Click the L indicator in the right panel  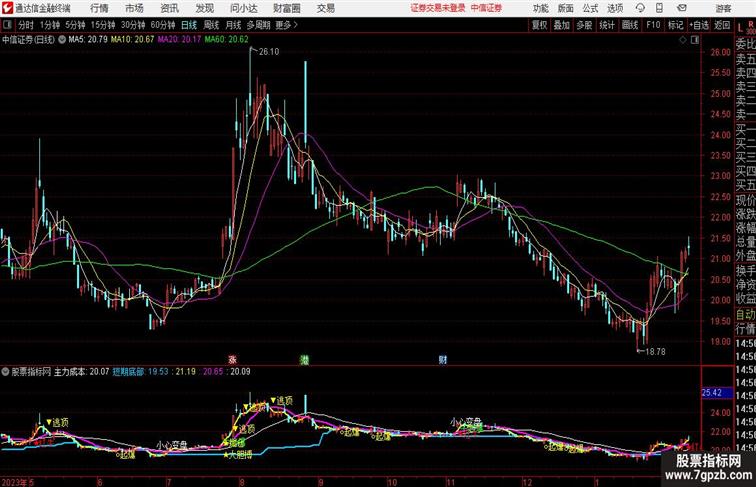[x=740, y=29]
